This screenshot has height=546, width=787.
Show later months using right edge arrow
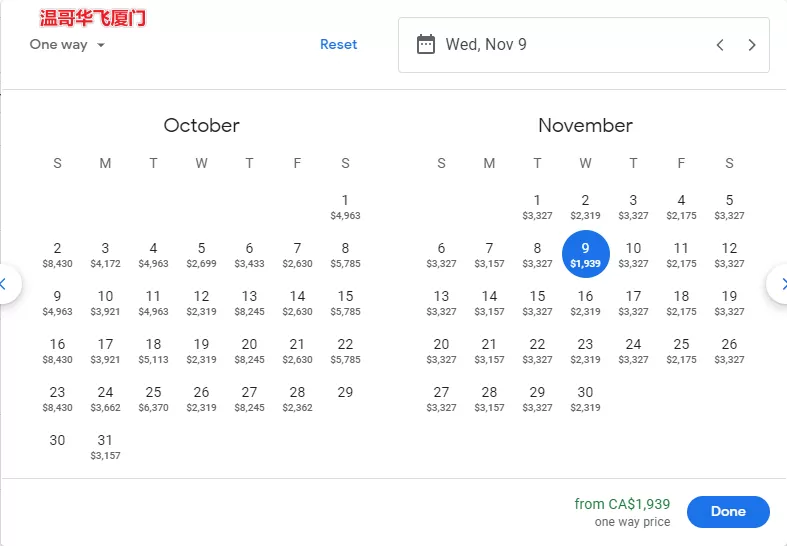pos(778,284)
